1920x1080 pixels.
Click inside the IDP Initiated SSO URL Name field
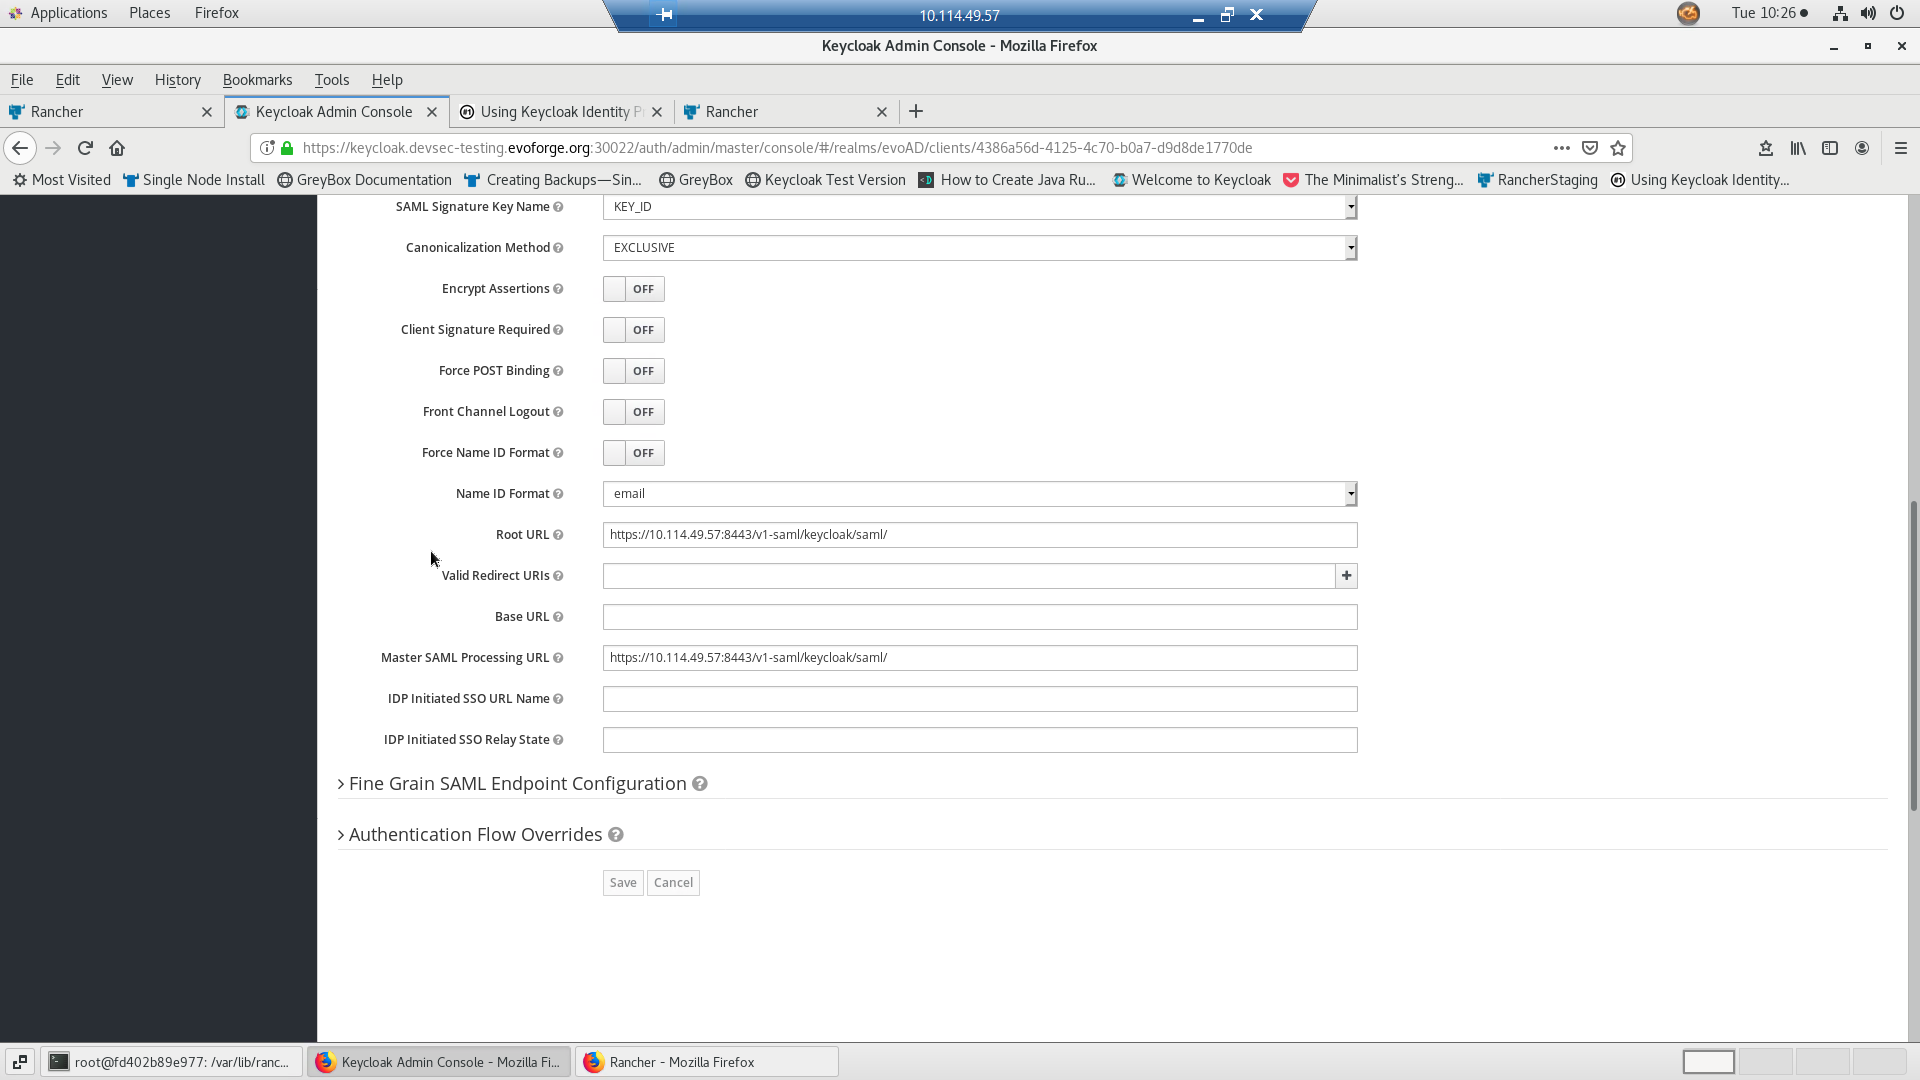point(978,698)
